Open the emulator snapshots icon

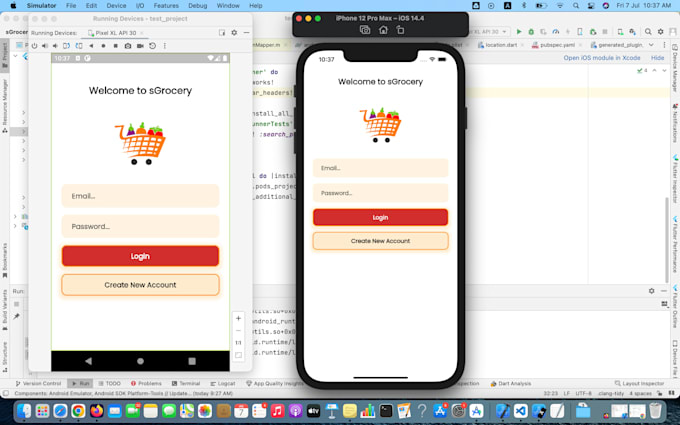[x=153, y=46]
